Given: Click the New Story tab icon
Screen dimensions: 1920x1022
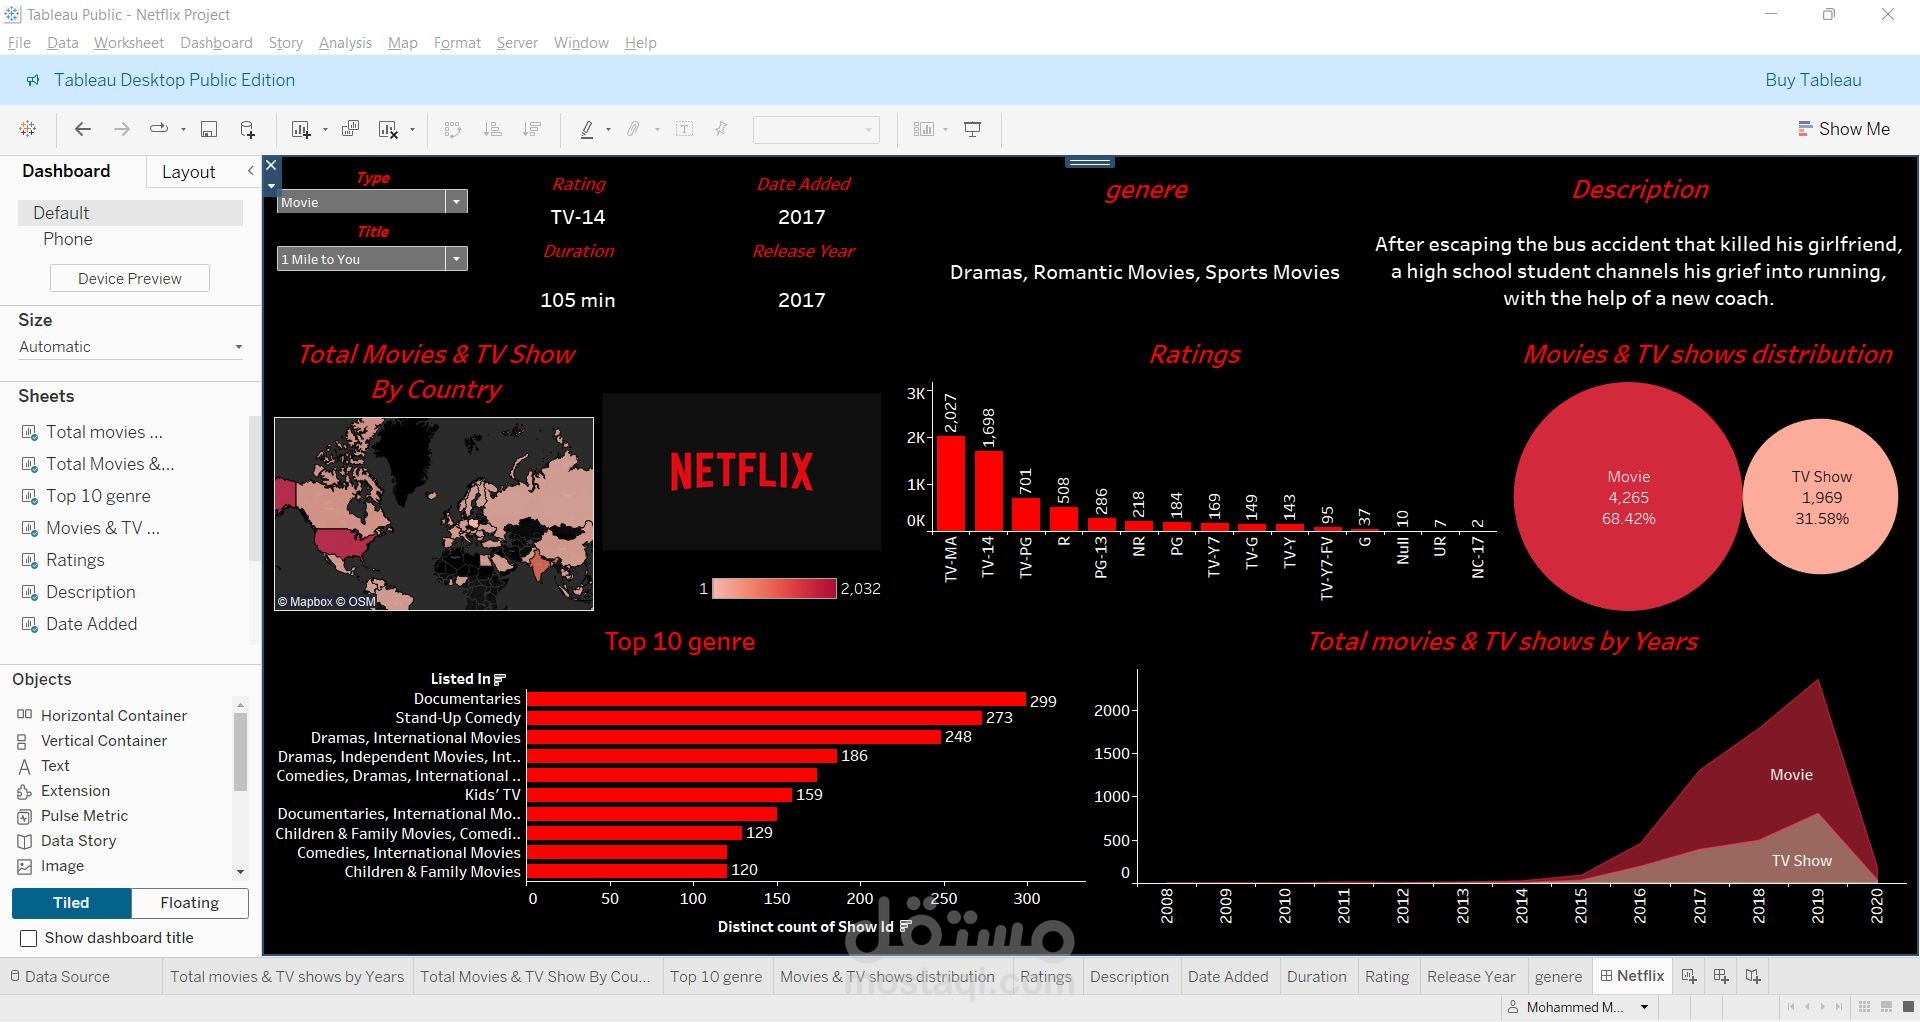Looking at the screenshot, I should point(1753,976).
